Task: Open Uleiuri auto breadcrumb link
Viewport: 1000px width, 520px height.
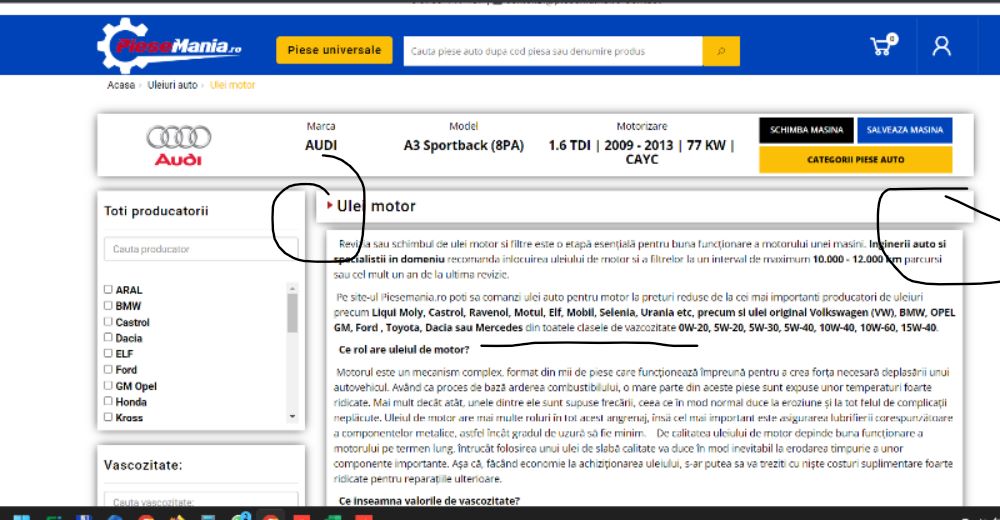Action: click(172, 85)
